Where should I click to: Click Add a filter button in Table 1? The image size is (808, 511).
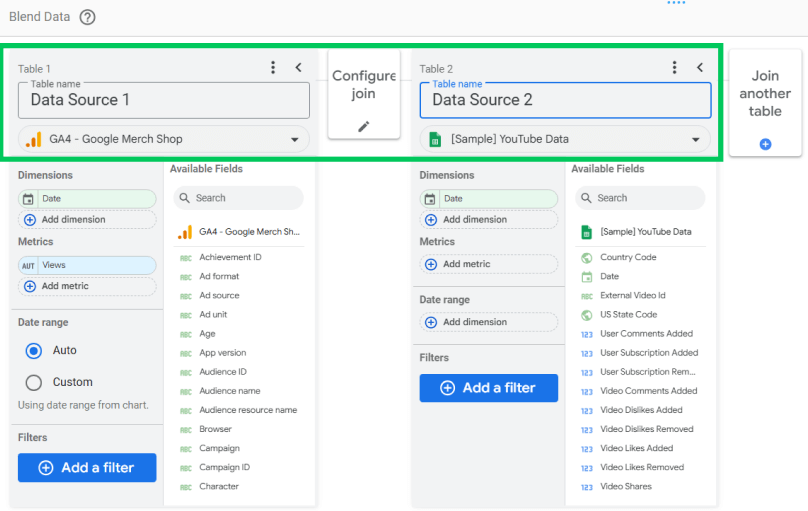(x=87, y=467)
